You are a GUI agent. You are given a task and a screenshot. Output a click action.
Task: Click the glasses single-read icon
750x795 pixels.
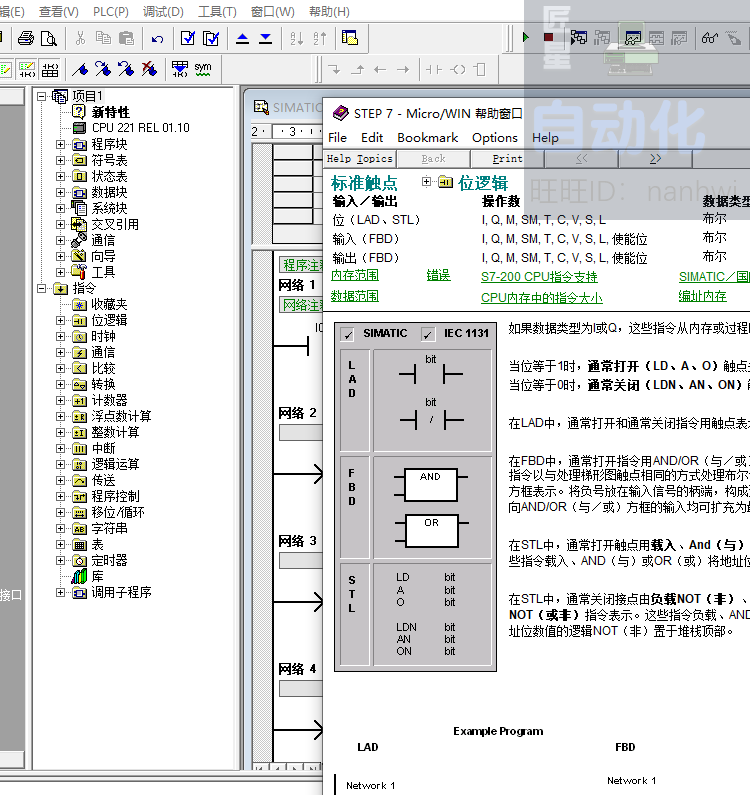[709, 38]
